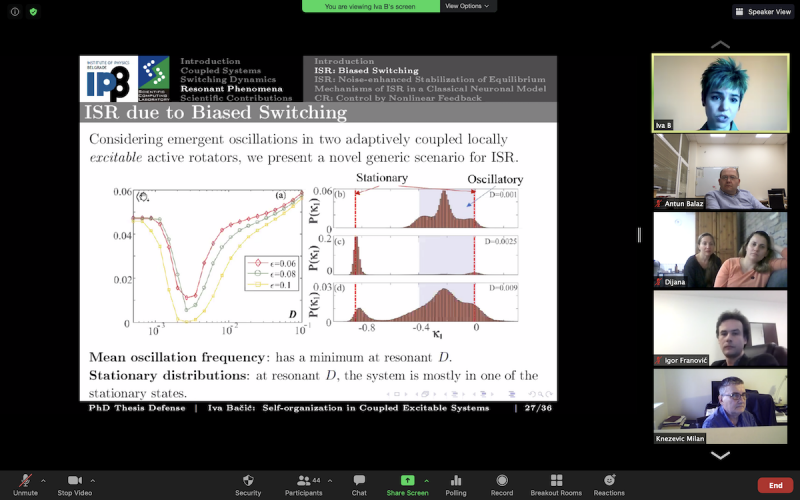Image resolution: width=800 pixels, height=500 pixels.
Task: Click the 'ISR due to Biased Switching' slide title
Action: (x=215, y=113)
